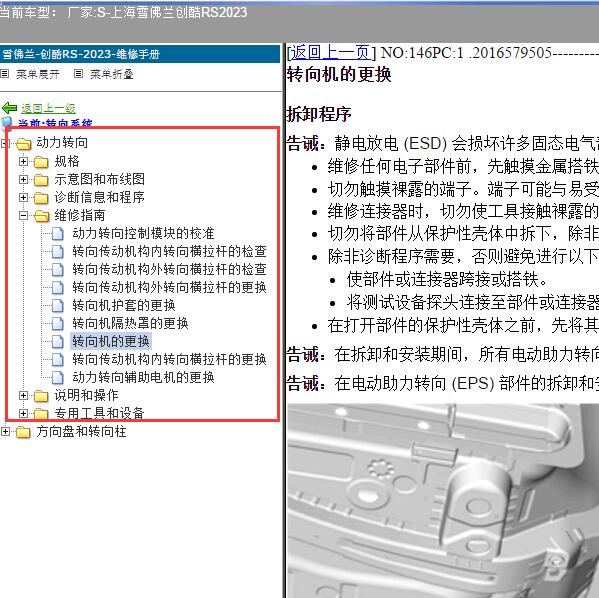Select the highlighted 转向机的更换 item
Image resolution: width=599 pixels, height=598 pixels.
point(111,341)
